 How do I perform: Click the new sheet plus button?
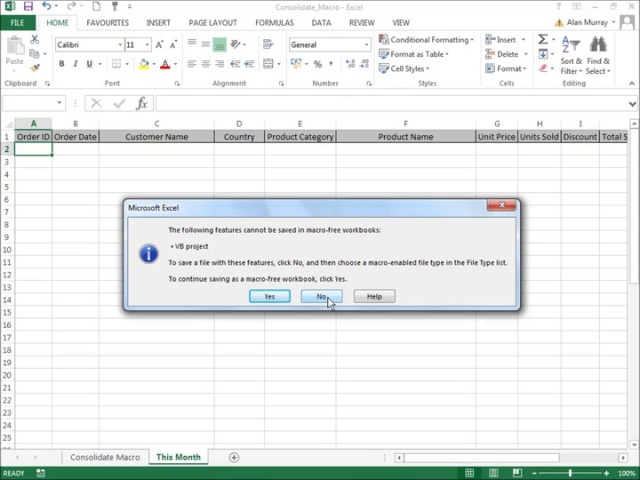coord(234,458)
